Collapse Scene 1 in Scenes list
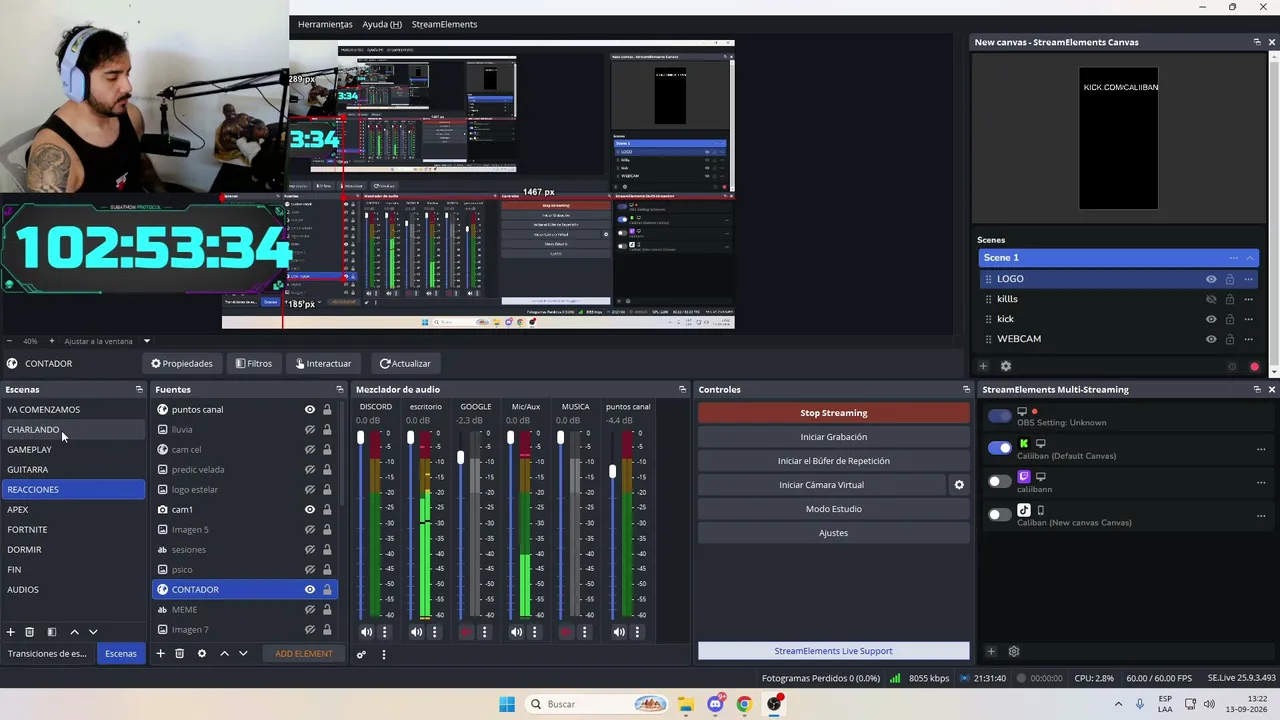The image size is (1280, 720). 1249,258
